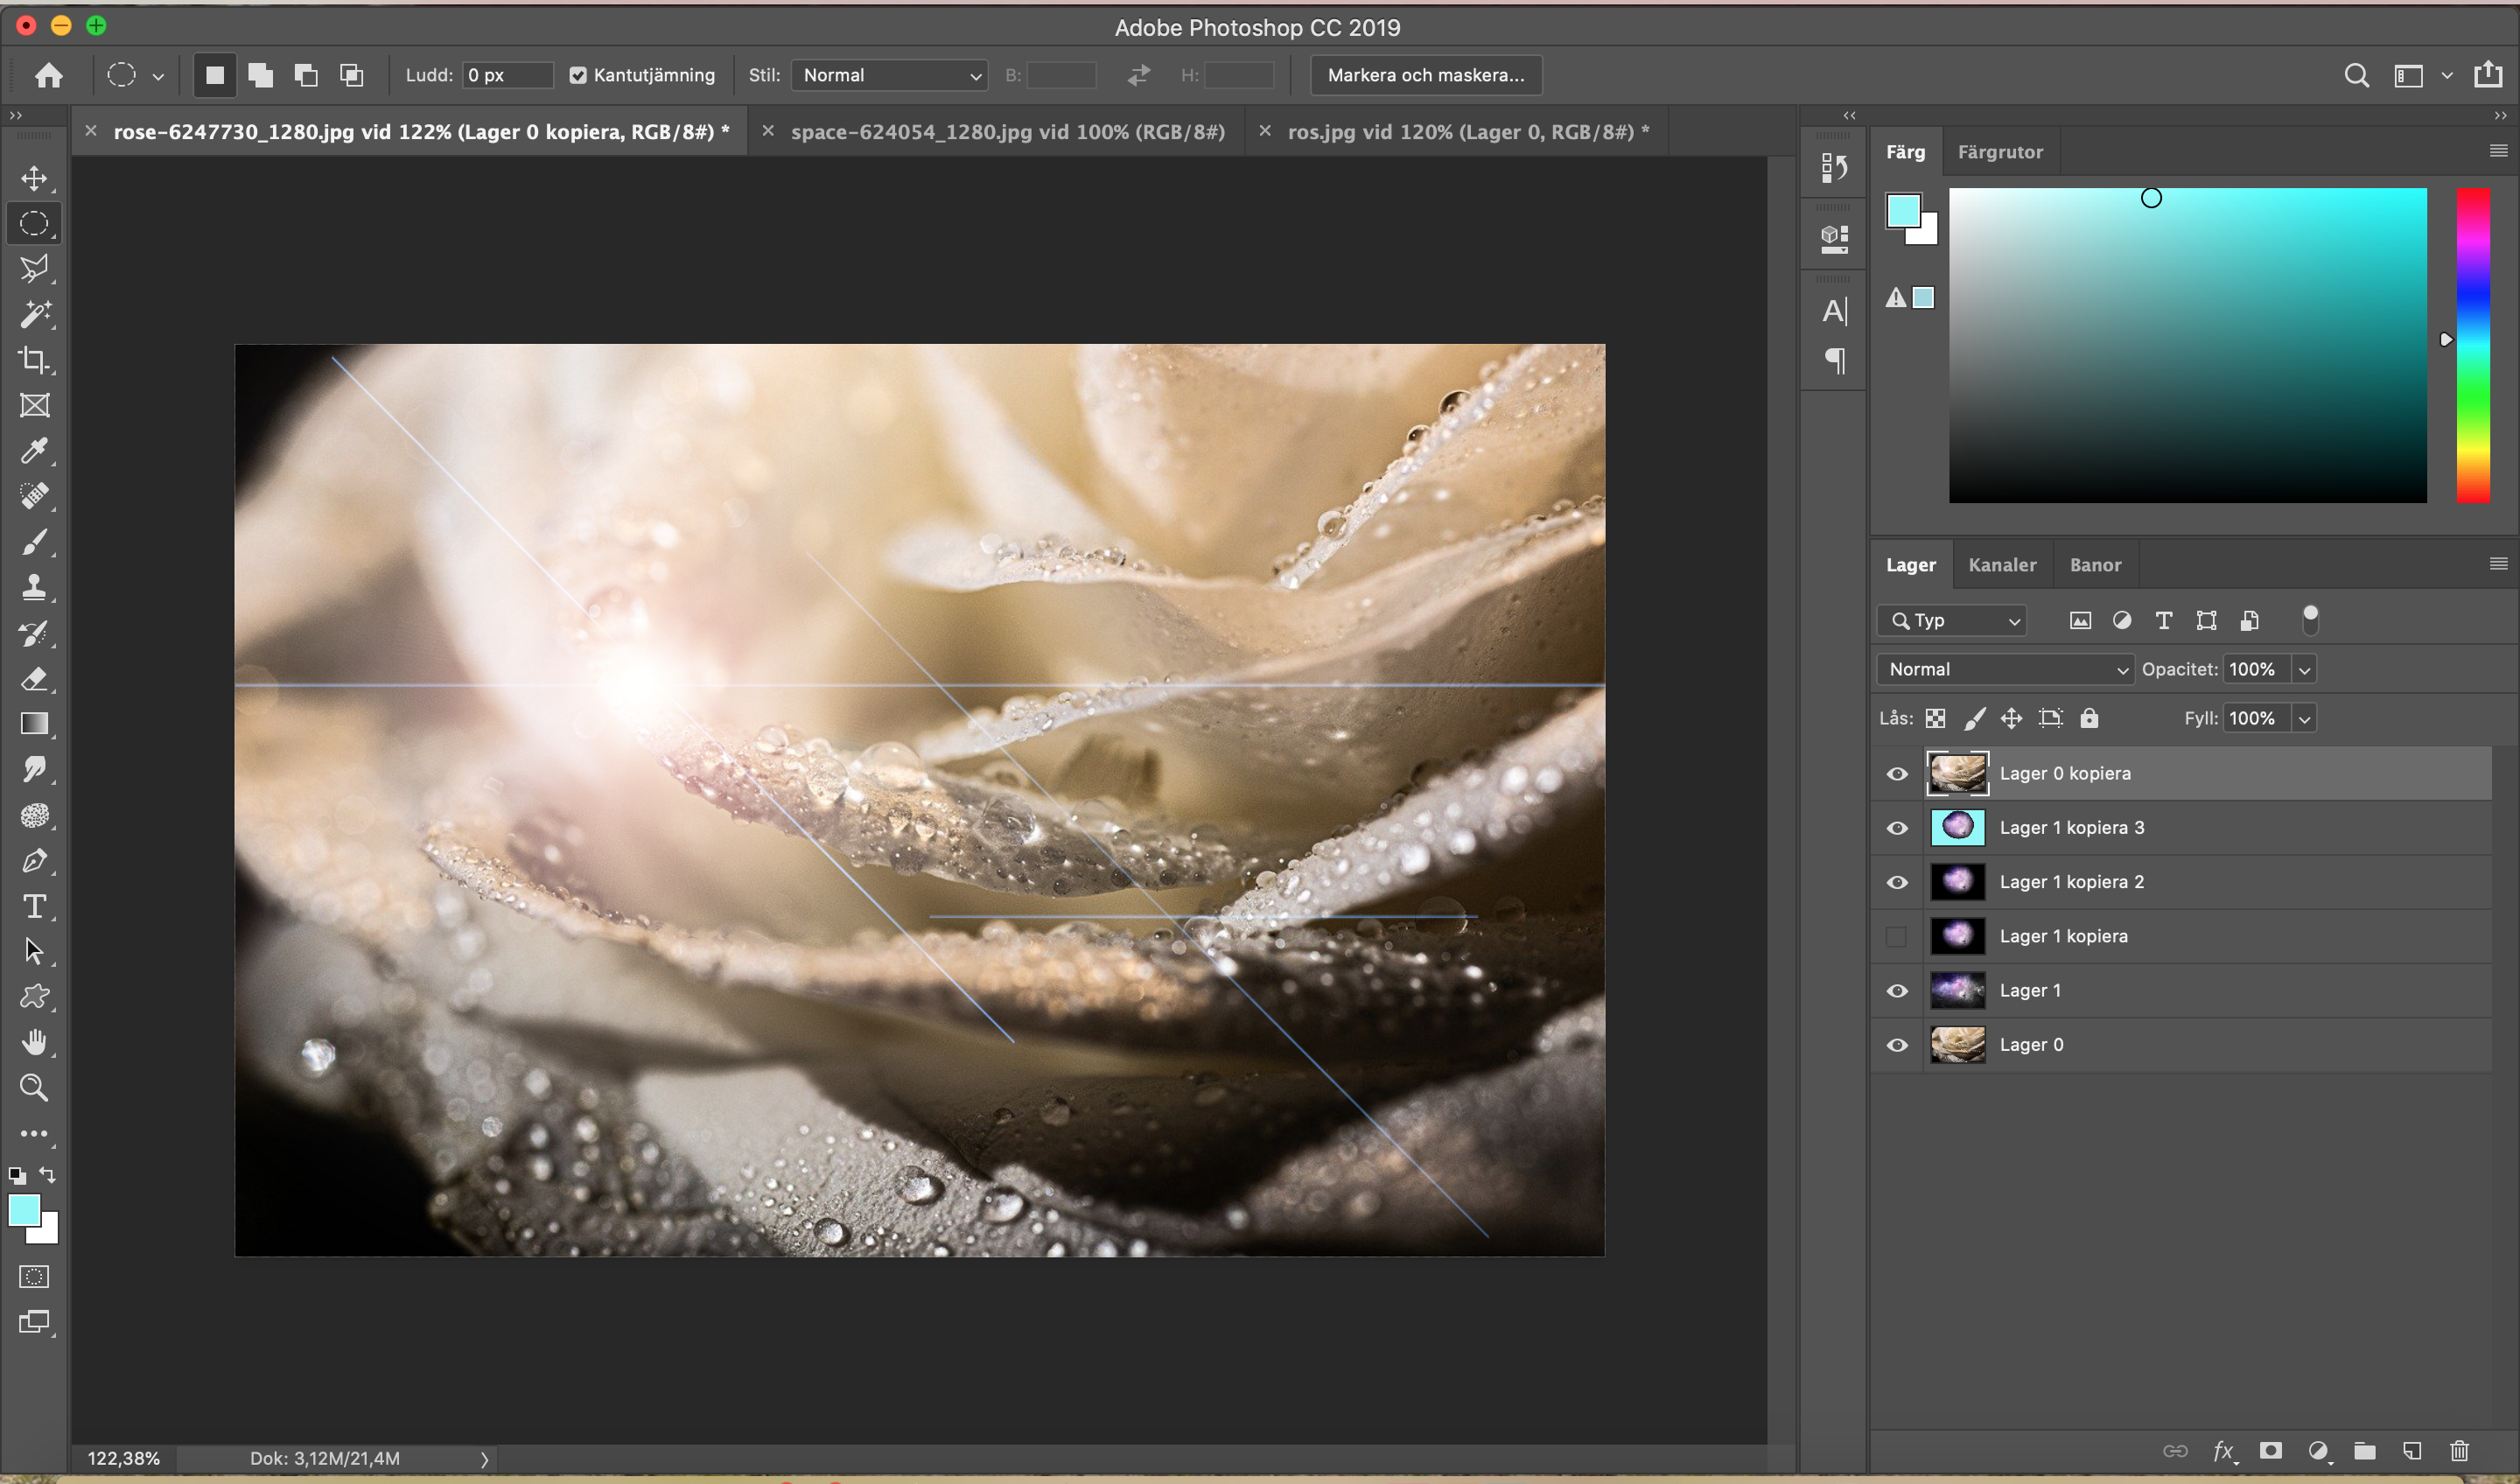This screenshot has height=1484, width=2520.
Task: Select the Sponge tool
Action: (x=34, y=815)
